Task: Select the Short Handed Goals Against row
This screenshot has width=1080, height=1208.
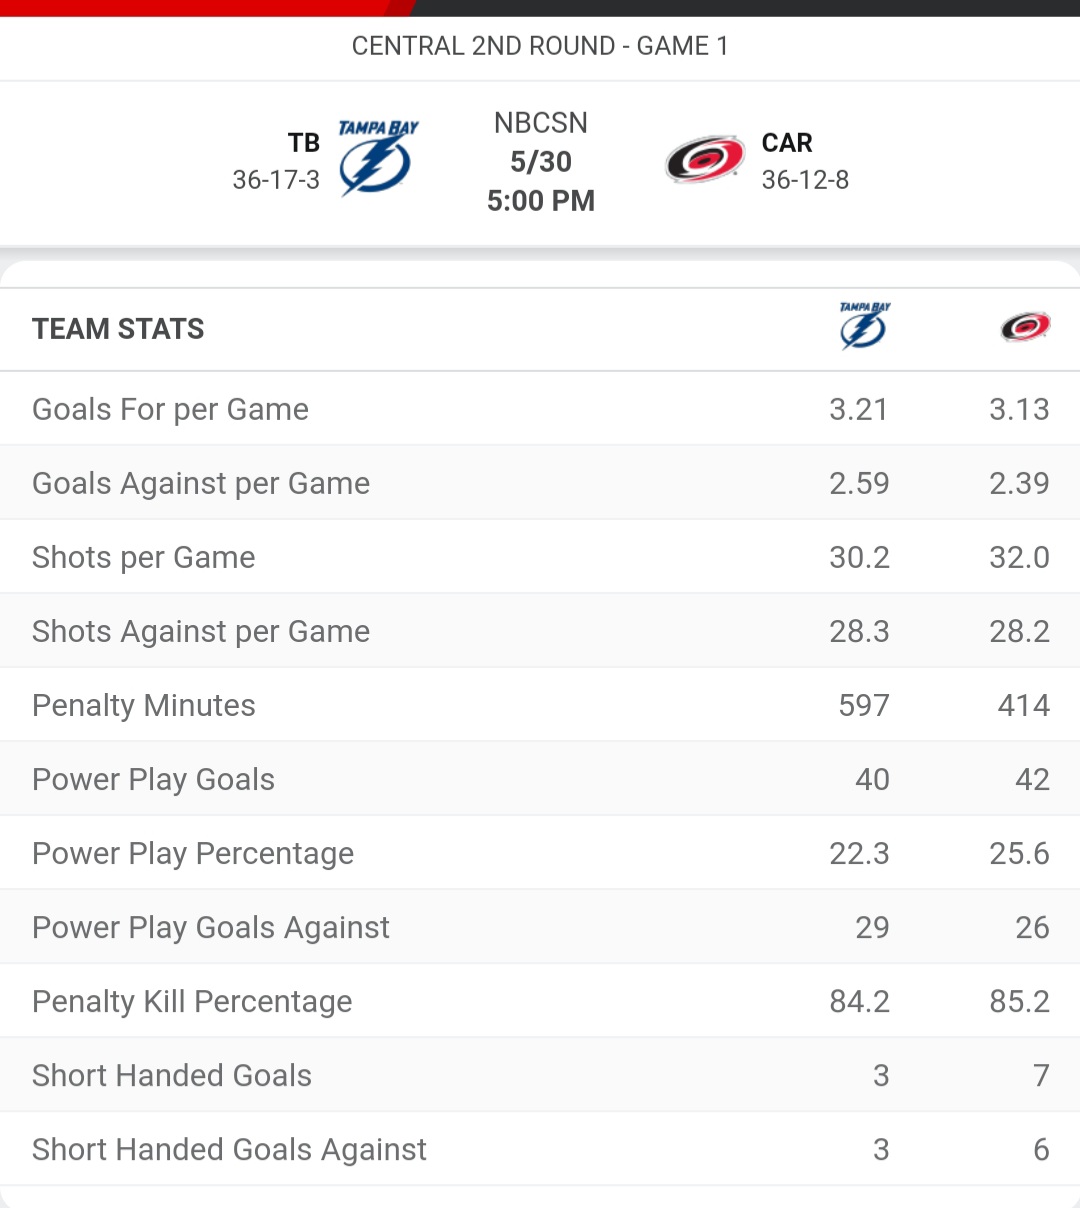Action: (540, 1149)
